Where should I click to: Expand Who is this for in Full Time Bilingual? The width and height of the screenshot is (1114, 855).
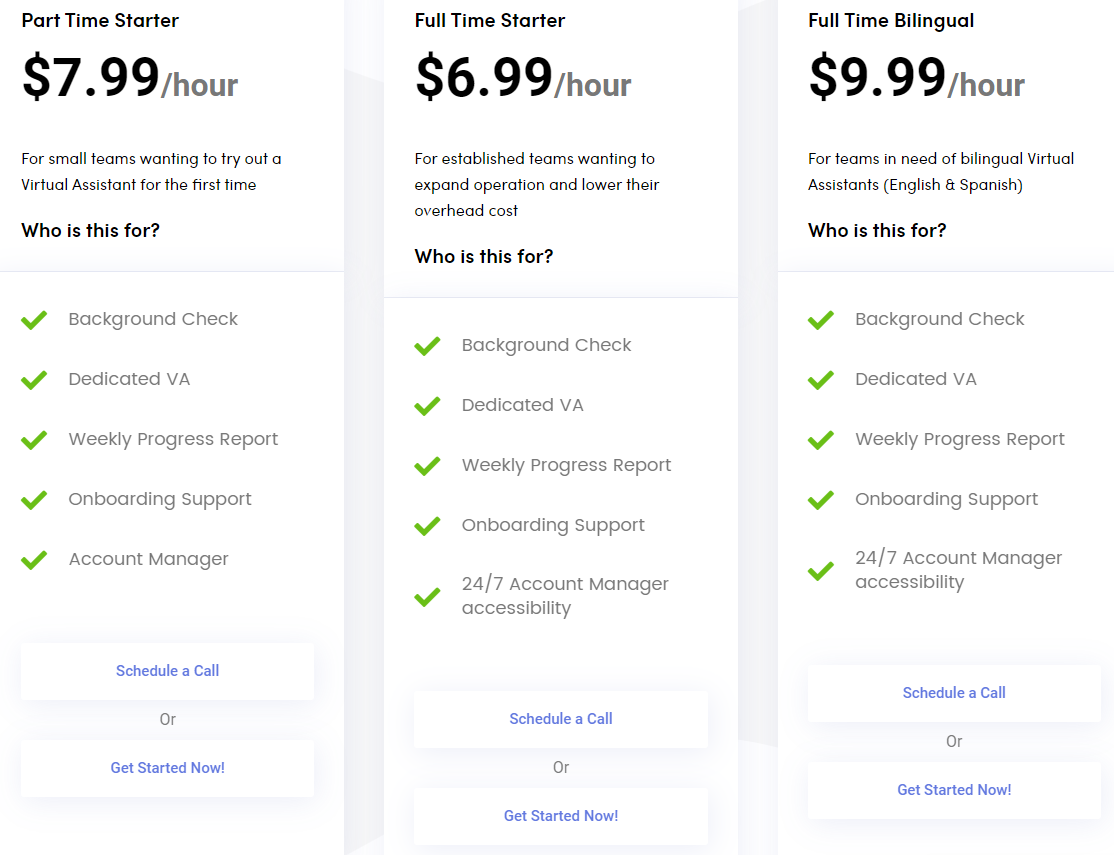pos(877,231)
